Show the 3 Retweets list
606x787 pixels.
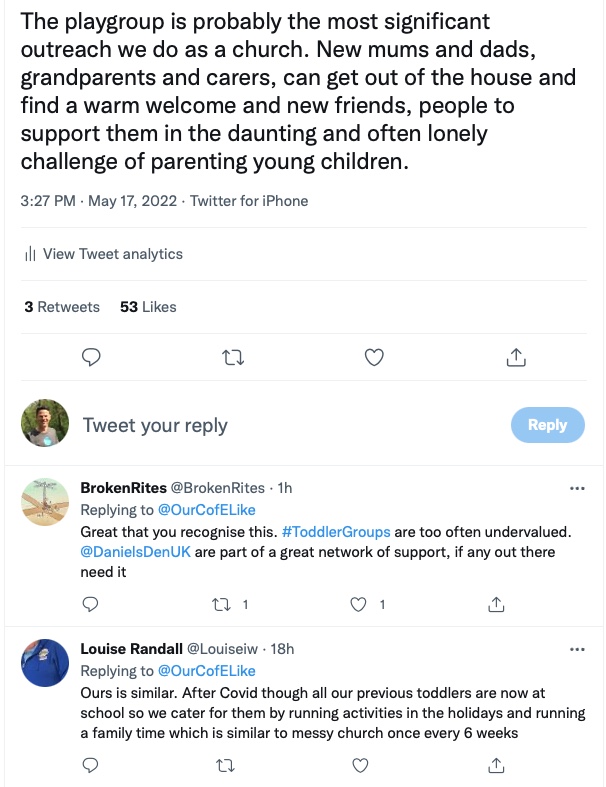click(62, 307)
